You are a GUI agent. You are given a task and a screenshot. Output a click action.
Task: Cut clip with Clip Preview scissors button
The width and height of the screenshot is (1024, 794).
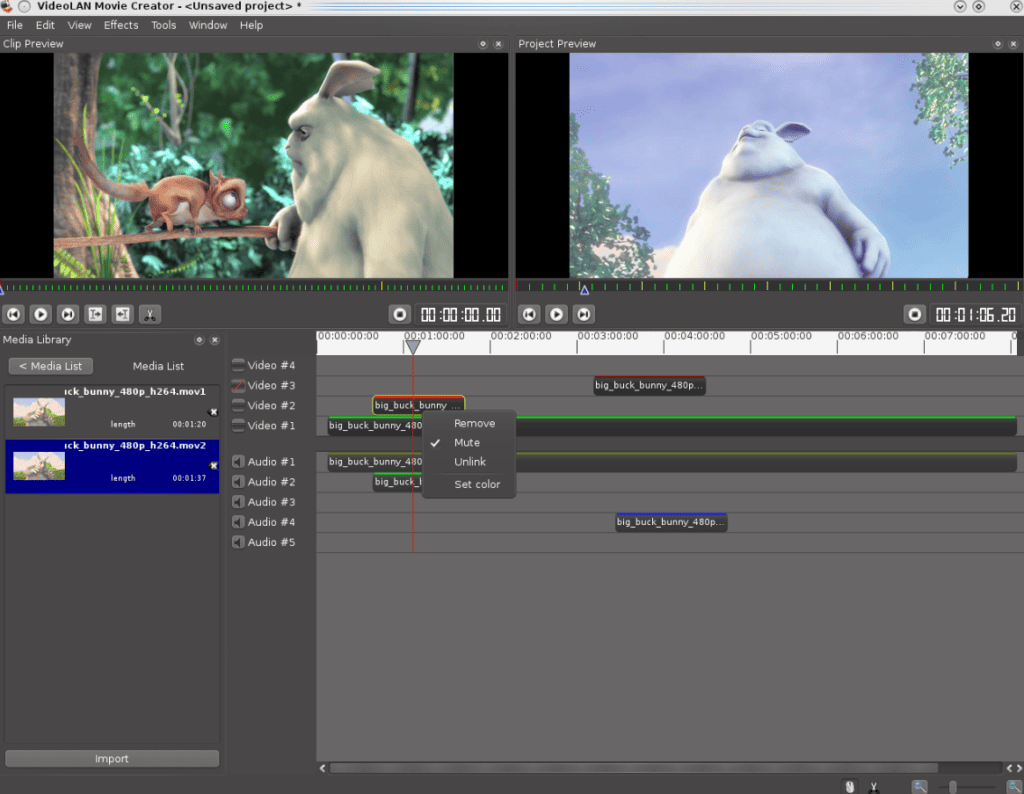coord(150,315)
